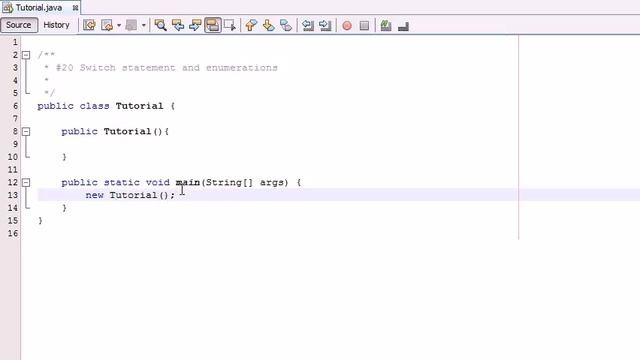Screen dimensions: 640x360
Task: Click the comment text '#20 Switch statement and enumerations'
Action: [167, 68]
